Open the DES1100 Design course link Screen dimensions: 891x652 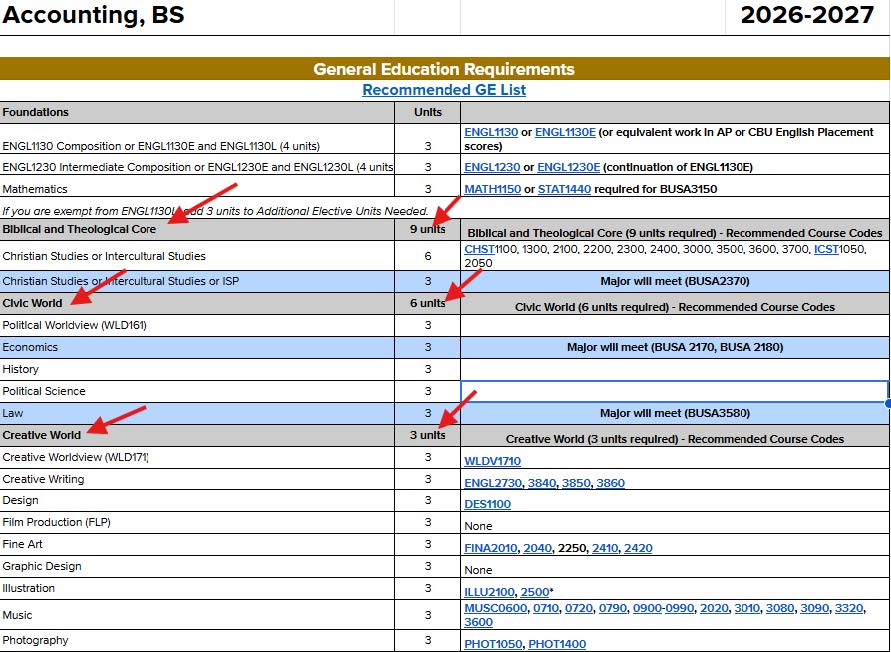487,504
